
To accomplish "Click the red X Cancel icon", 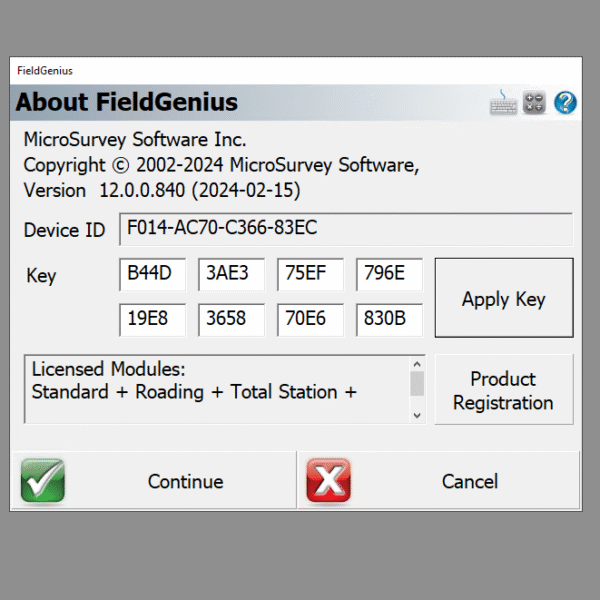I will click(328, 481).
